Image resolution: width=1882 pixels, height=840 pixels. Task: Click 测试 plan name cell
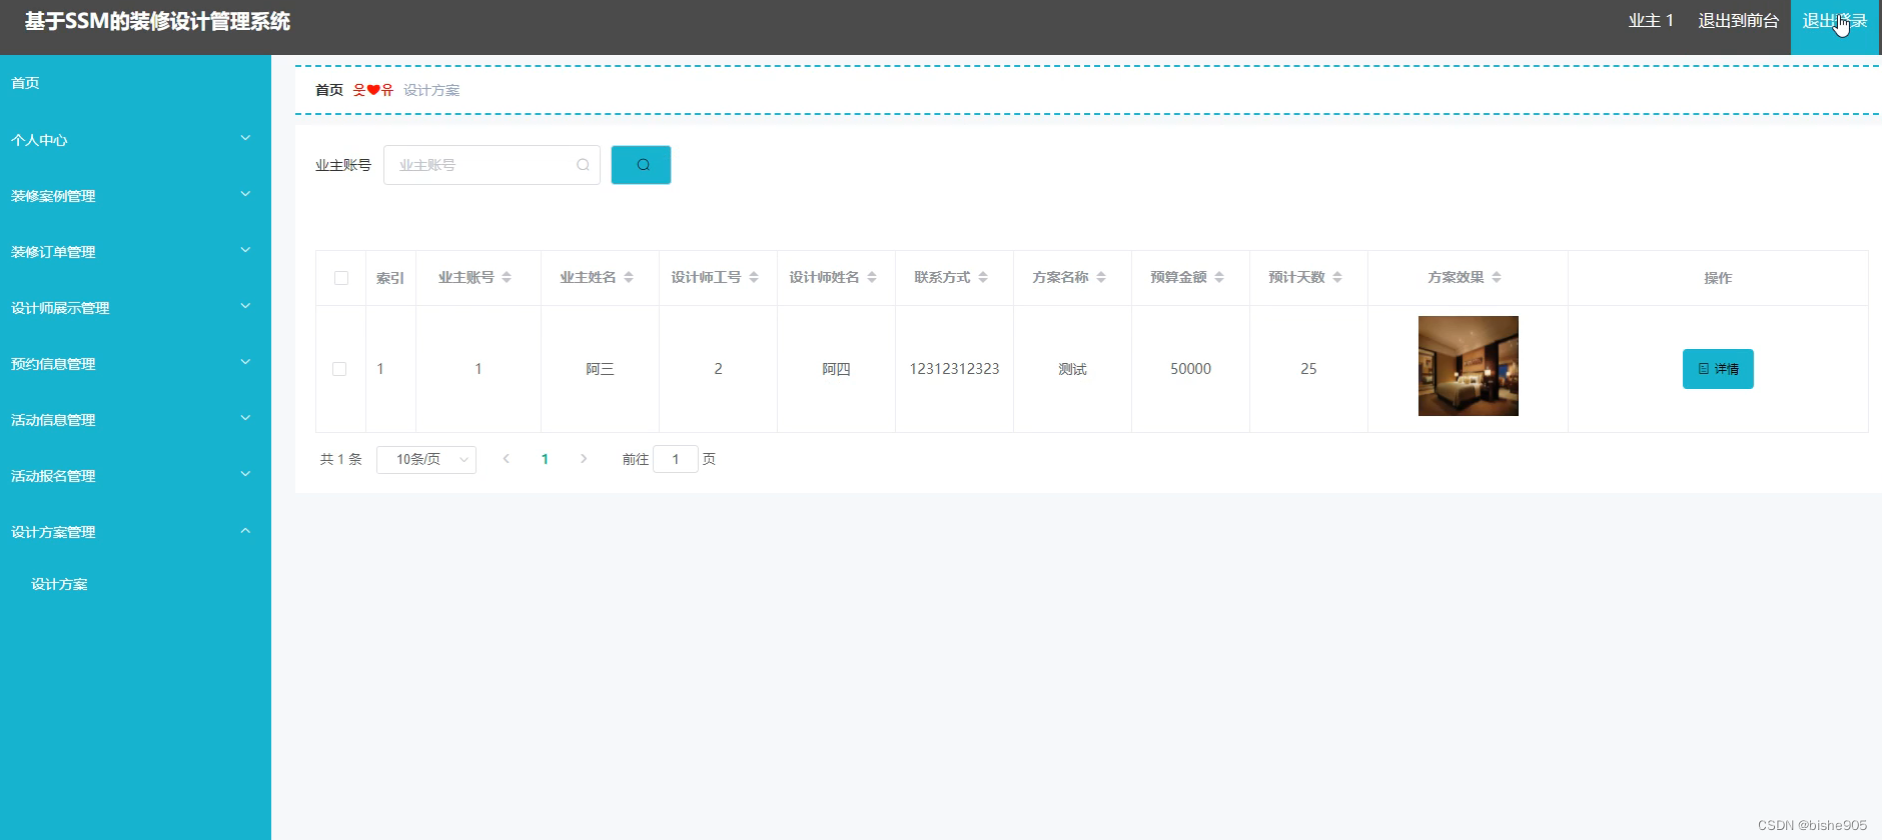coord(1072,369)
